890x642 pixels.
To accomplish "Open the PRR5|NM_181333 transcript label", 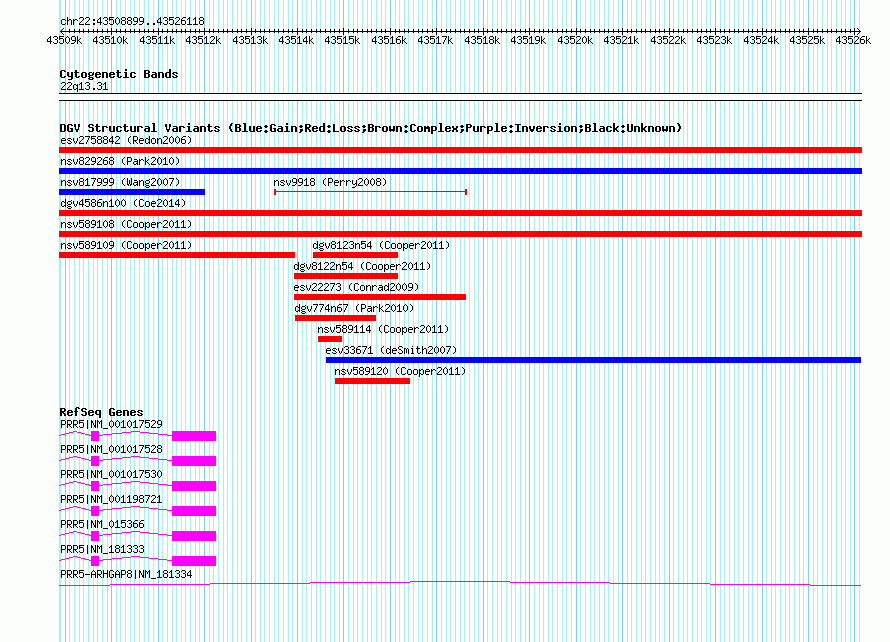I will (x=102, y=549).
